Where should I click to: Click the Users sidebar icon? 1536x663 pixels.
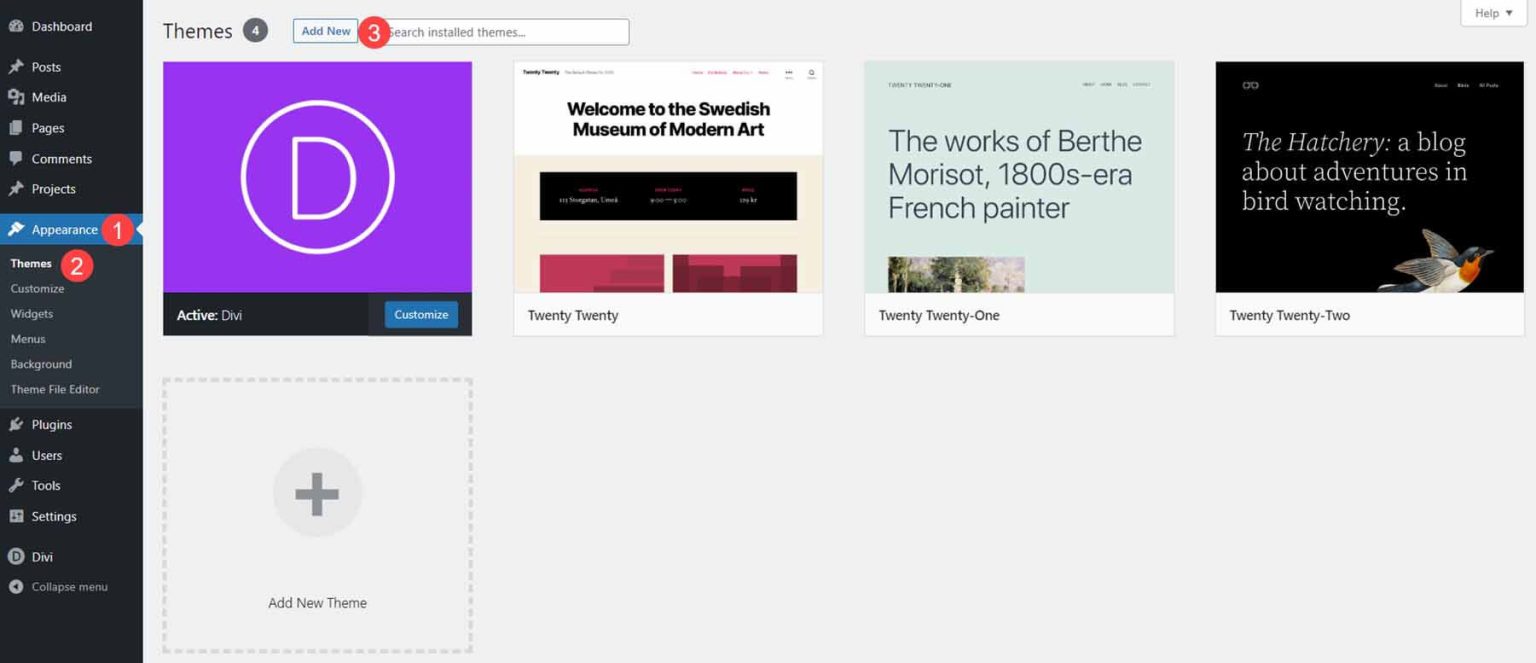coord(16,455)
